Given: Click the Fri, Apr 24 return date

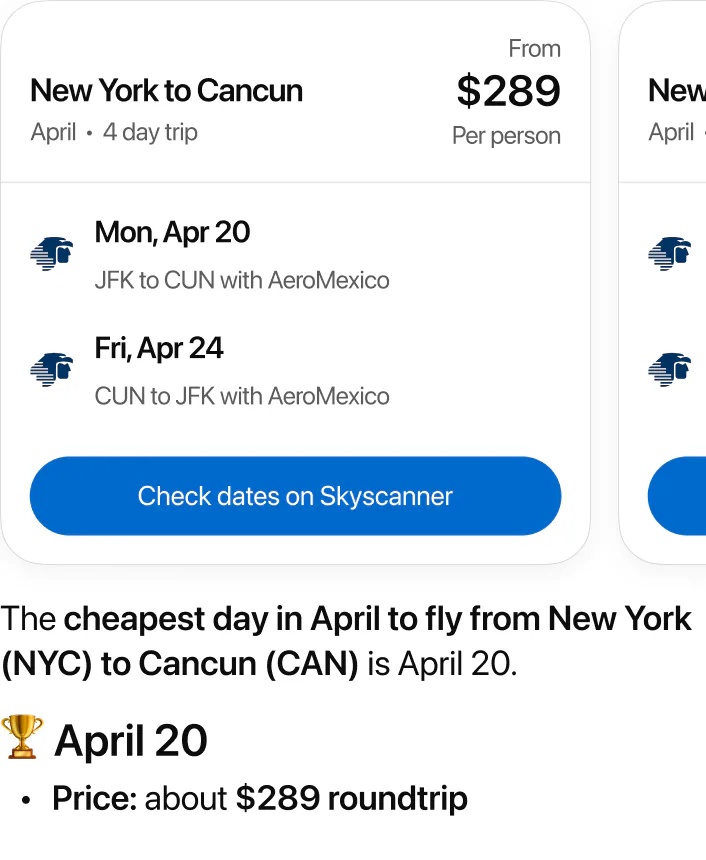Looking at the screenshot, I should pyautogui.click(x=159, y=348).
